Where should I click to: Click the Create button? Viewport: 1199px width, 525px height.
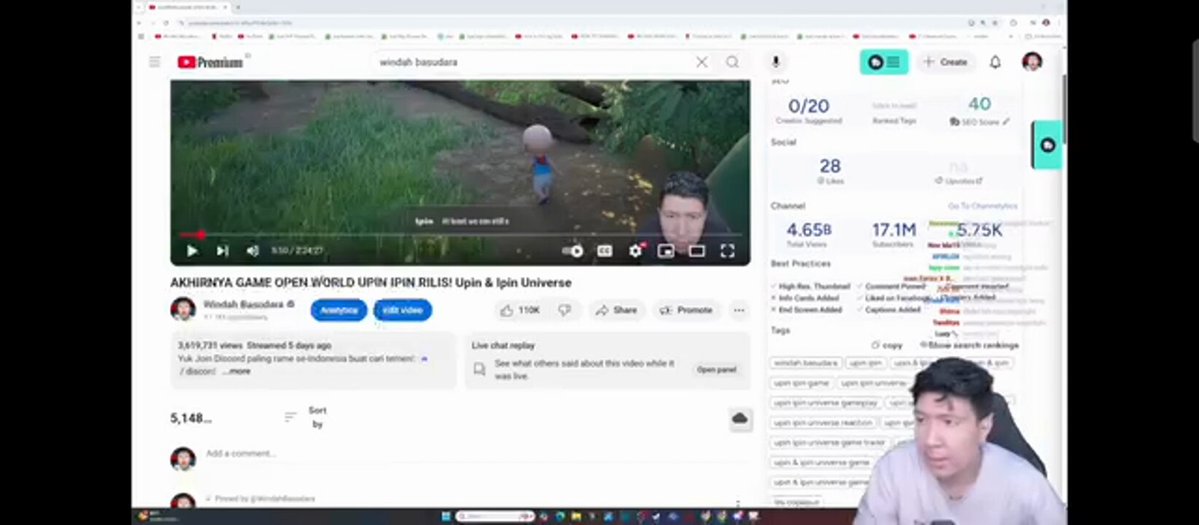(x=945, y=62)
